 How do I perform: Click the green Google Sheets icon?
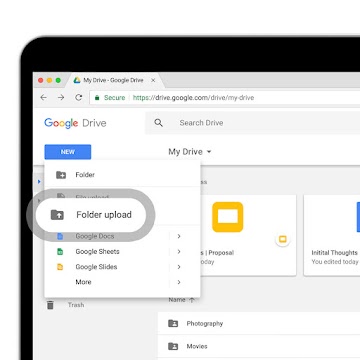(60, 252)
